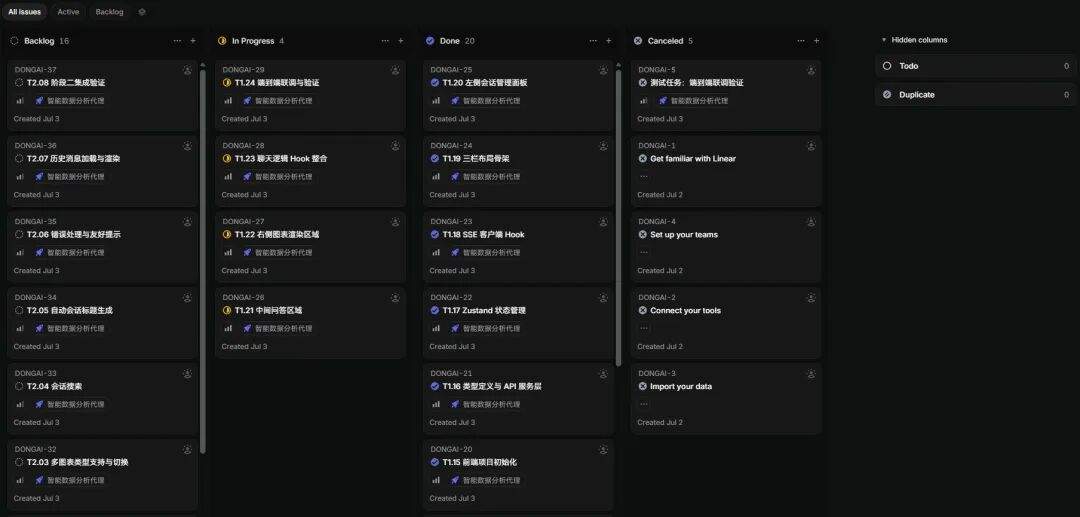
Task: Add new issue in Done column
Action: [x=608, y=41]
